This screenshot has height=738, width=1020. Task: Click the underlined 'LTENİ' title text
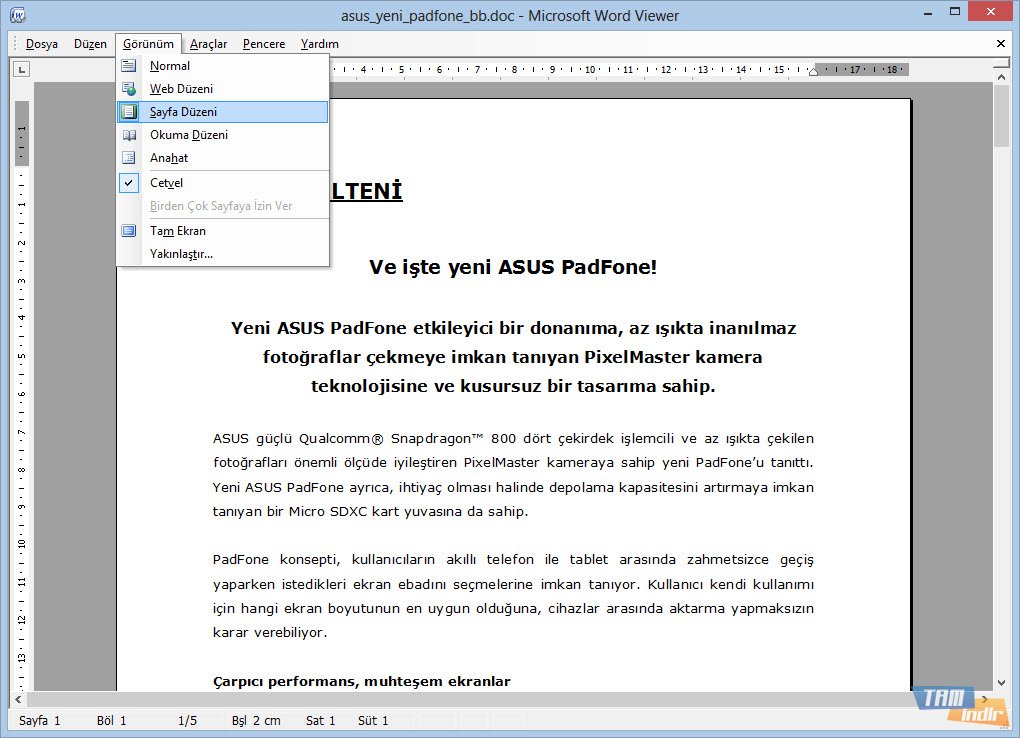(366, 191)
